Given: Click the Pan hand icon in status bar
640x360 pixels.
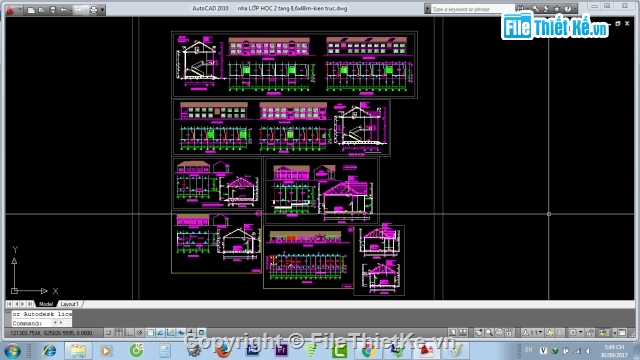Looking at the screenshot, I should [x=479, y=333].
